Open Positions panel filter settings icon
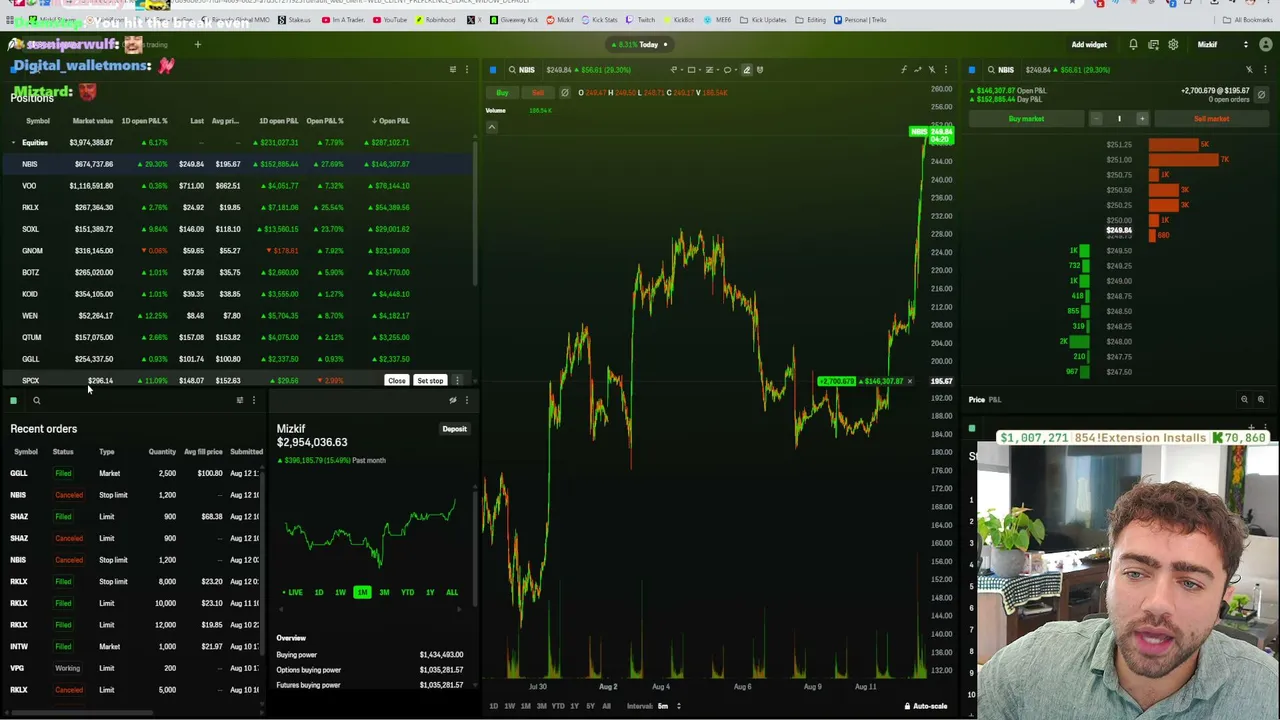 click(x=452, y=70)
